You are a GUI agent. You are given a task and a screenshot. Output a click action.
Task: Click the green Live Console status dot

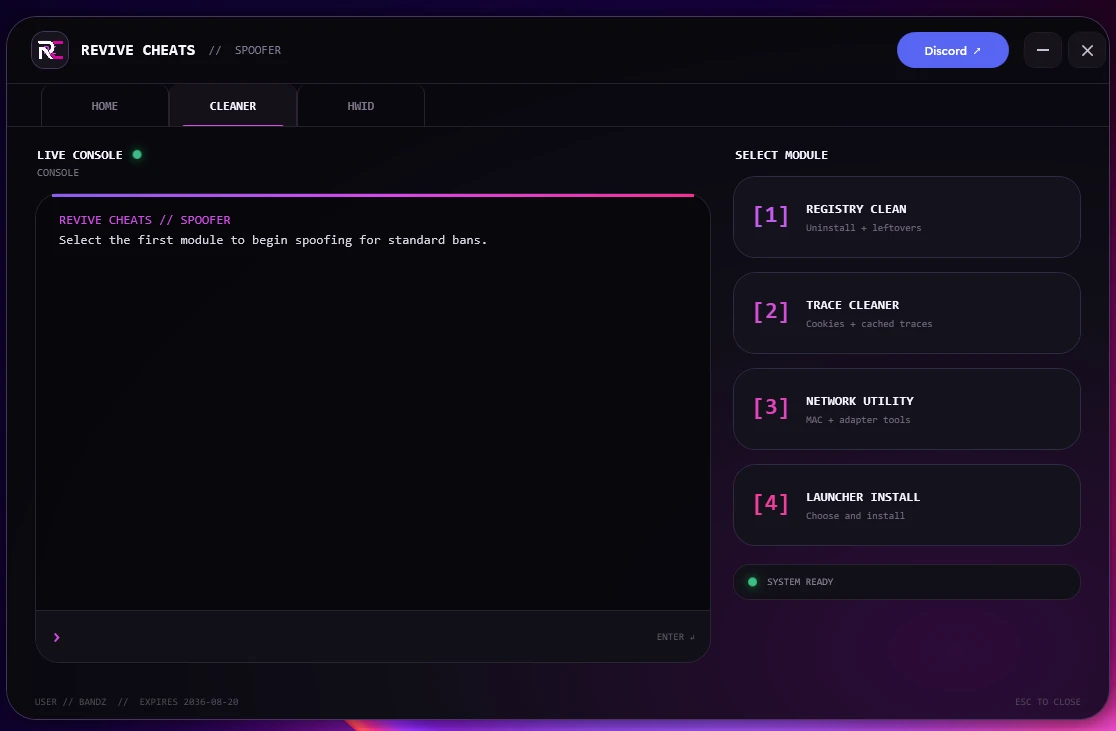[137, 154]
